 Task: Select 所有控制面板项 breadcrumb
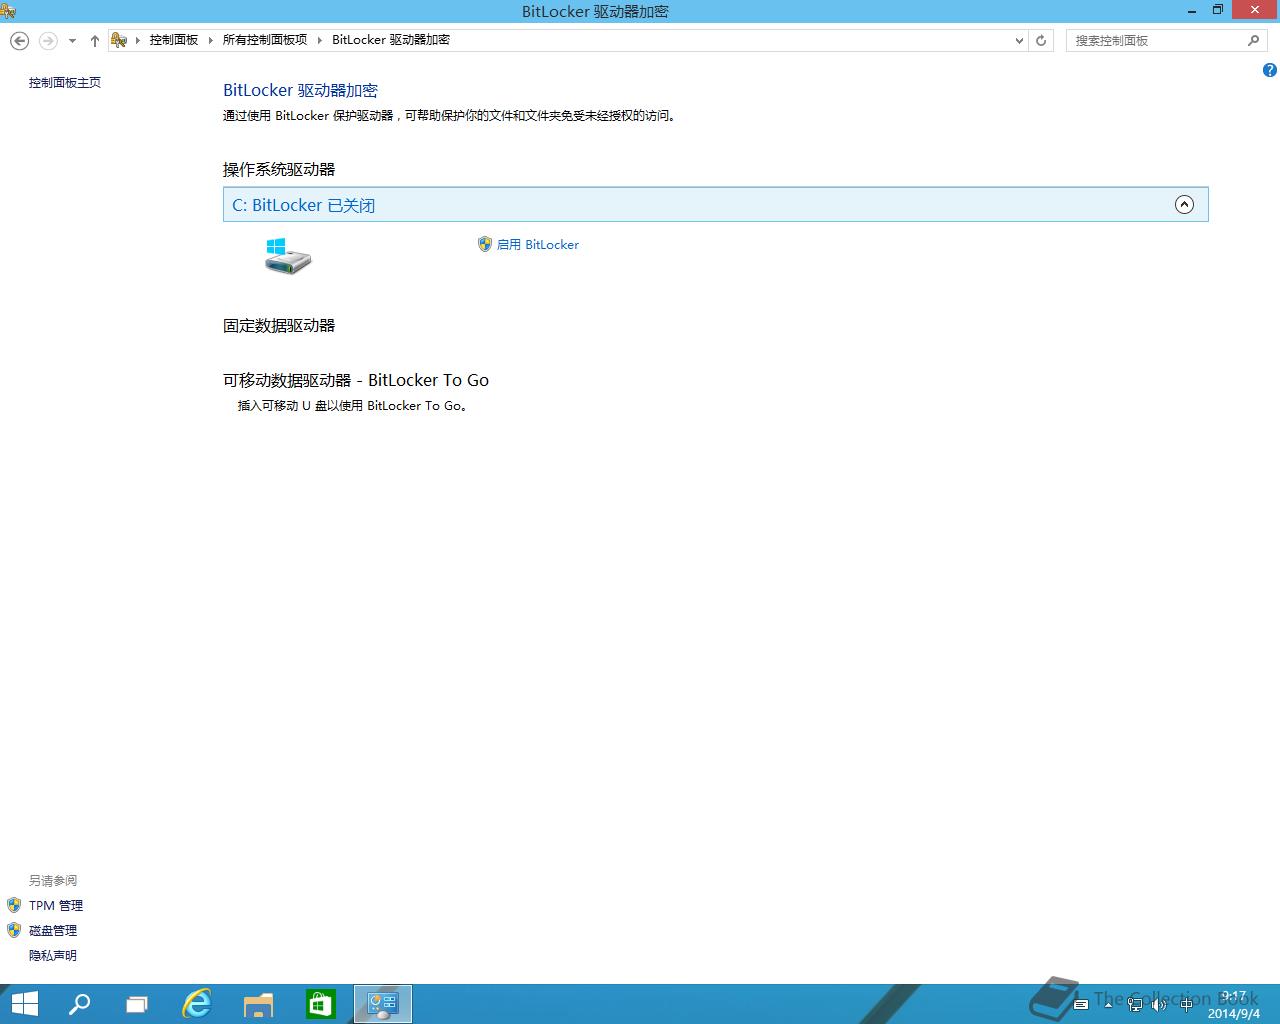pyautogui.click(x=265, y=40)
